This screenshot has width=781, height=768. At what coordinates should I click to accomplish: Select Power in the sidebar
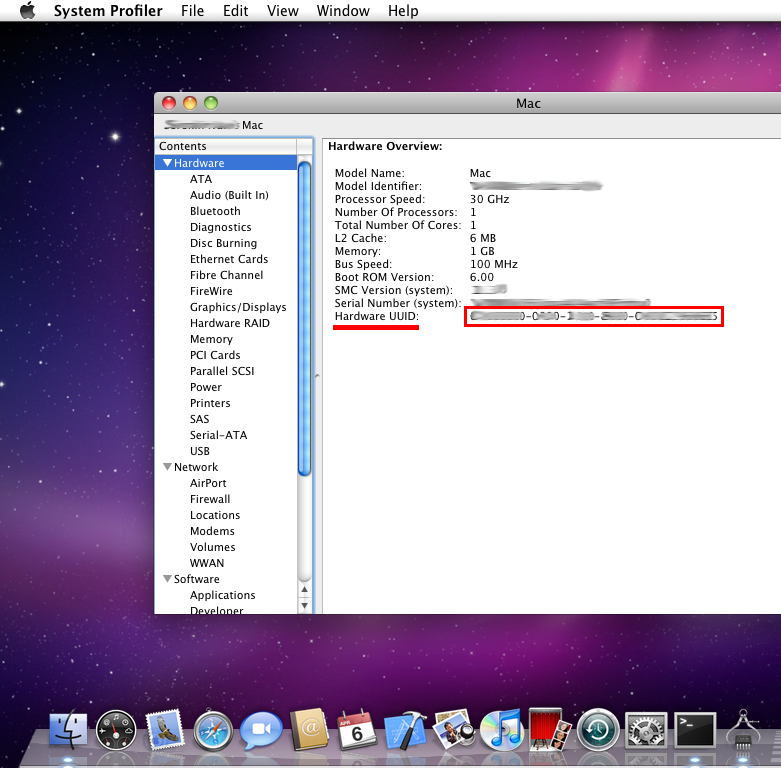[206, 387]
